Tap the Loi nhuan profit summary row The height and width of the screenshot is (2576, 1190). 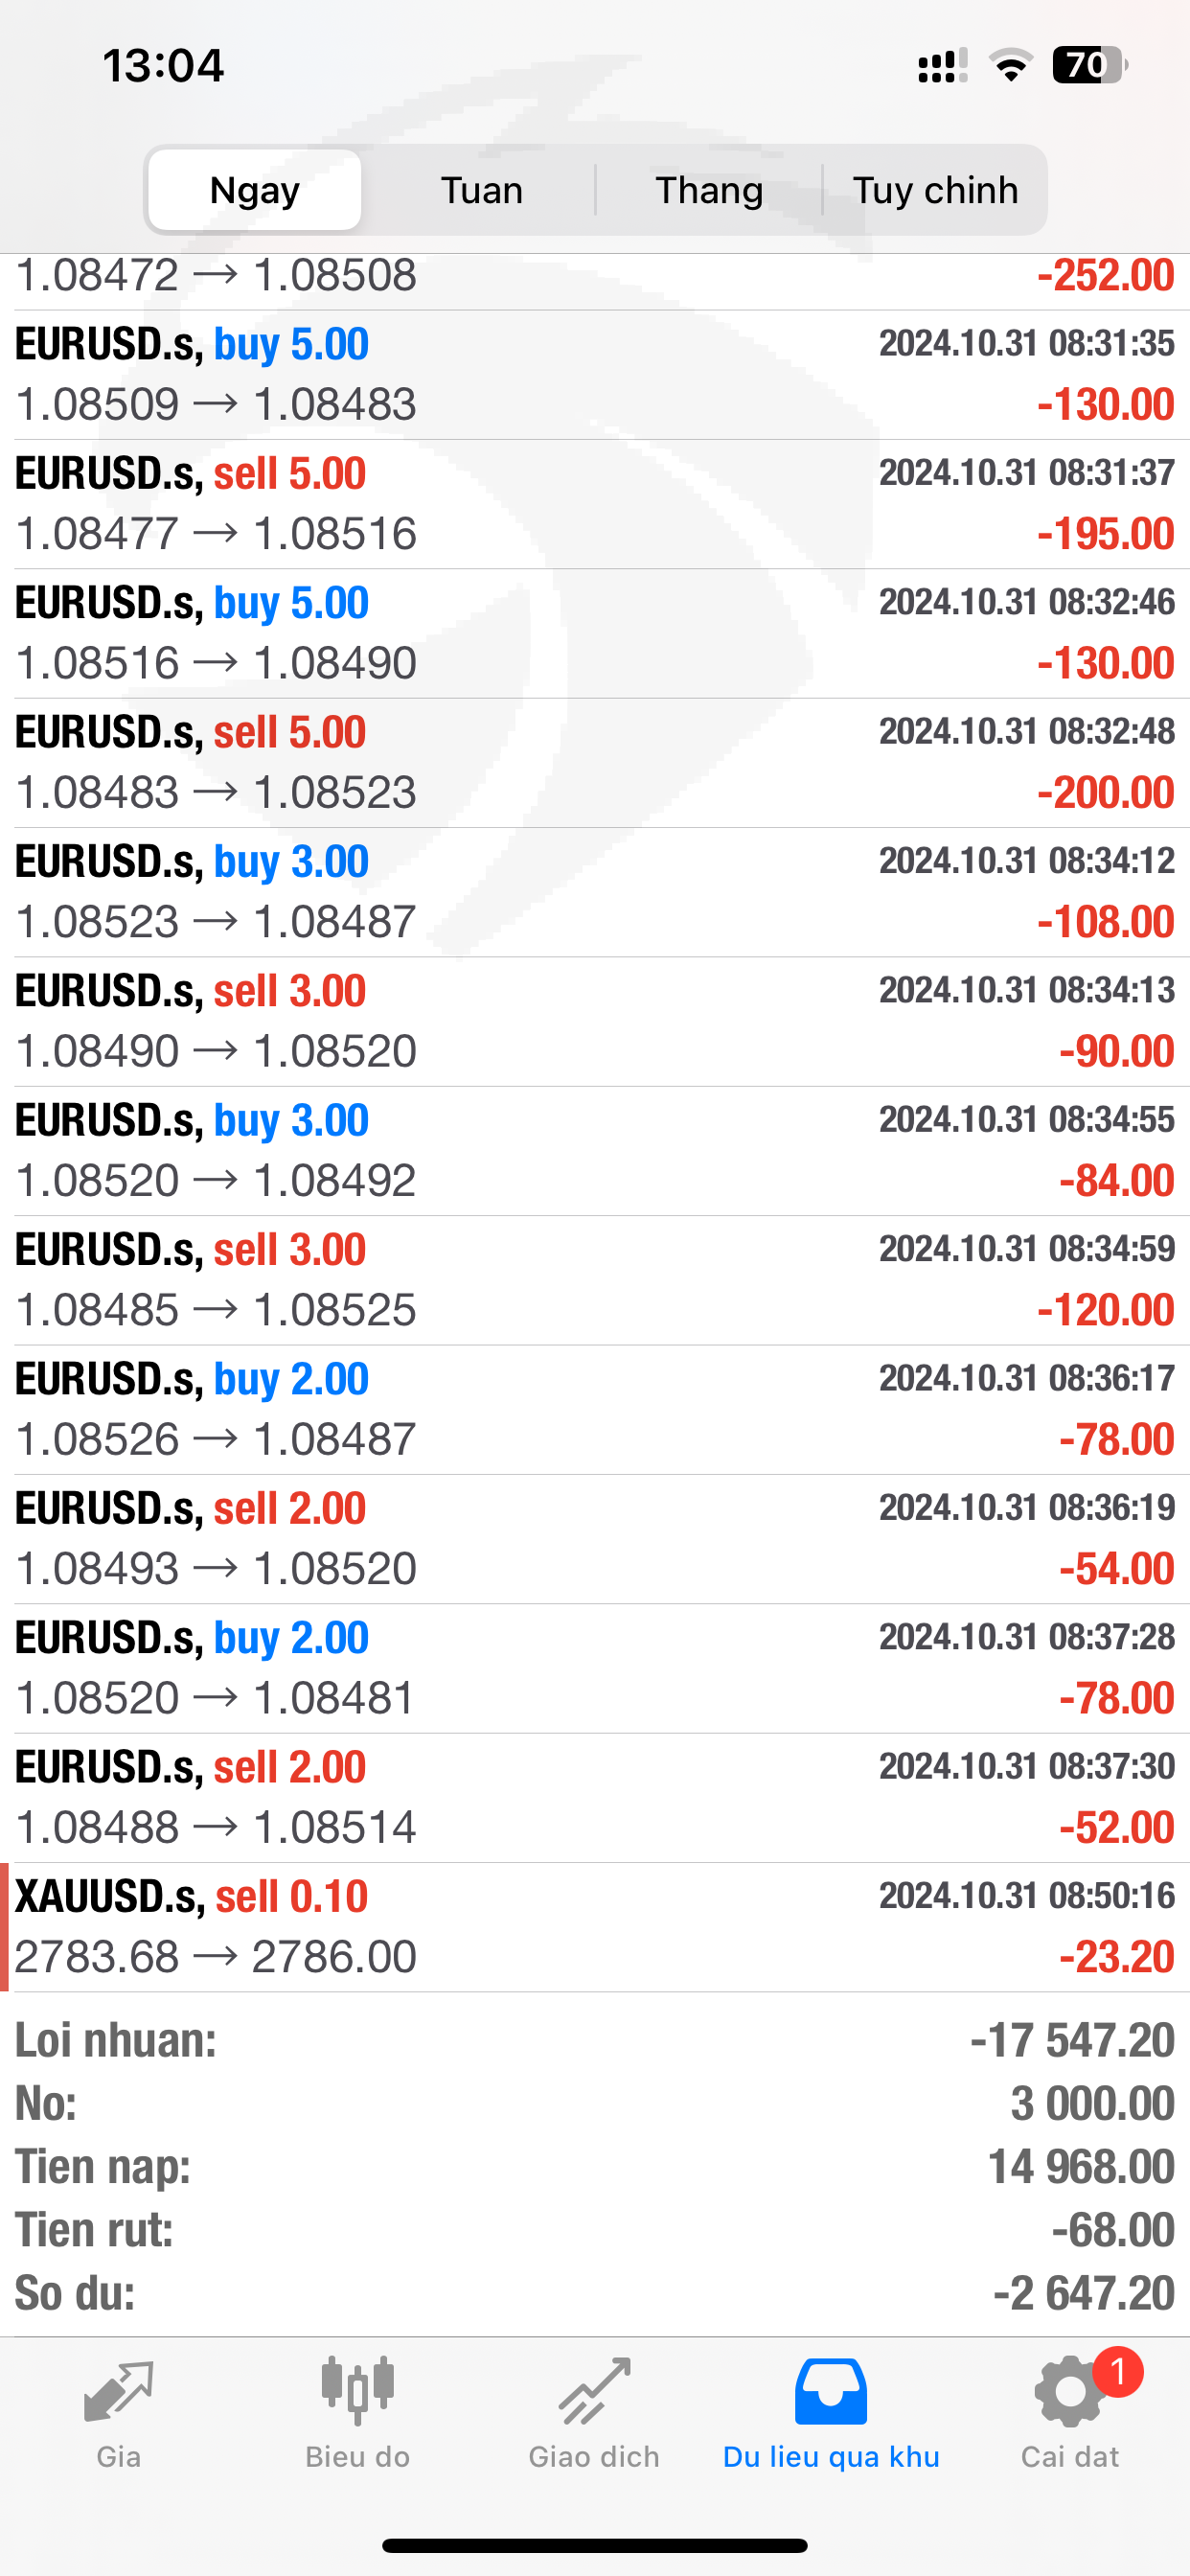click(x=594, y=2040)
